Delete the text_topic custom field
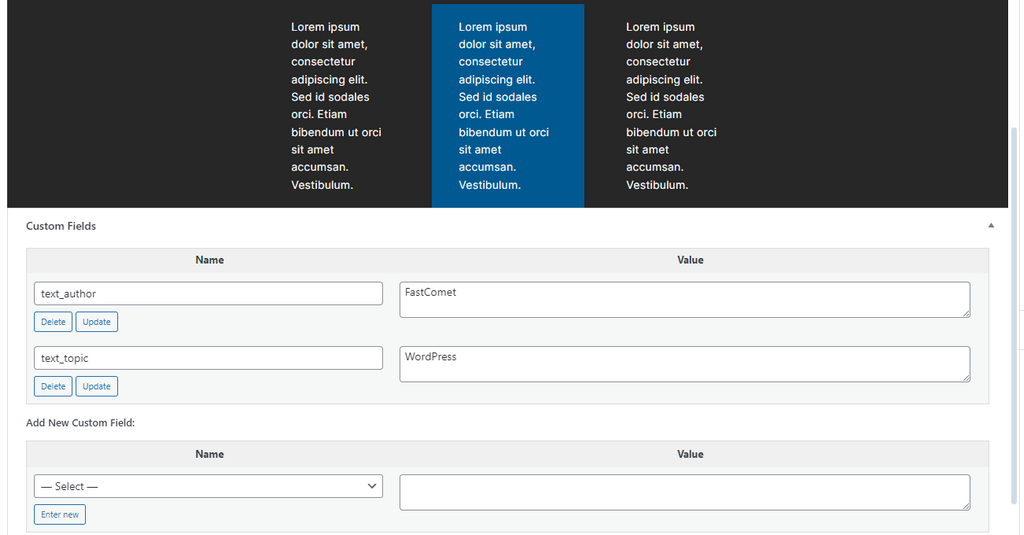Viewport: 1024px width, 535px height. 53,386
